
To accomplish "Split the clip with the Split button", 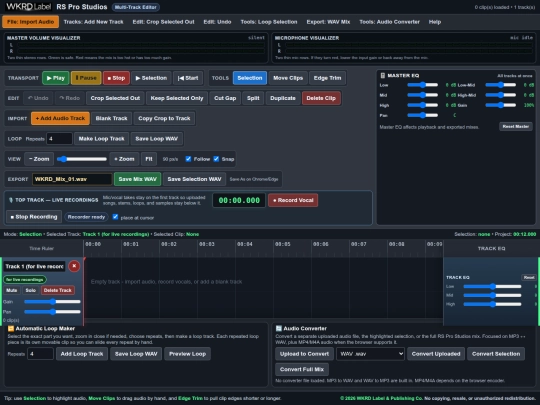I will click(253, 98).
